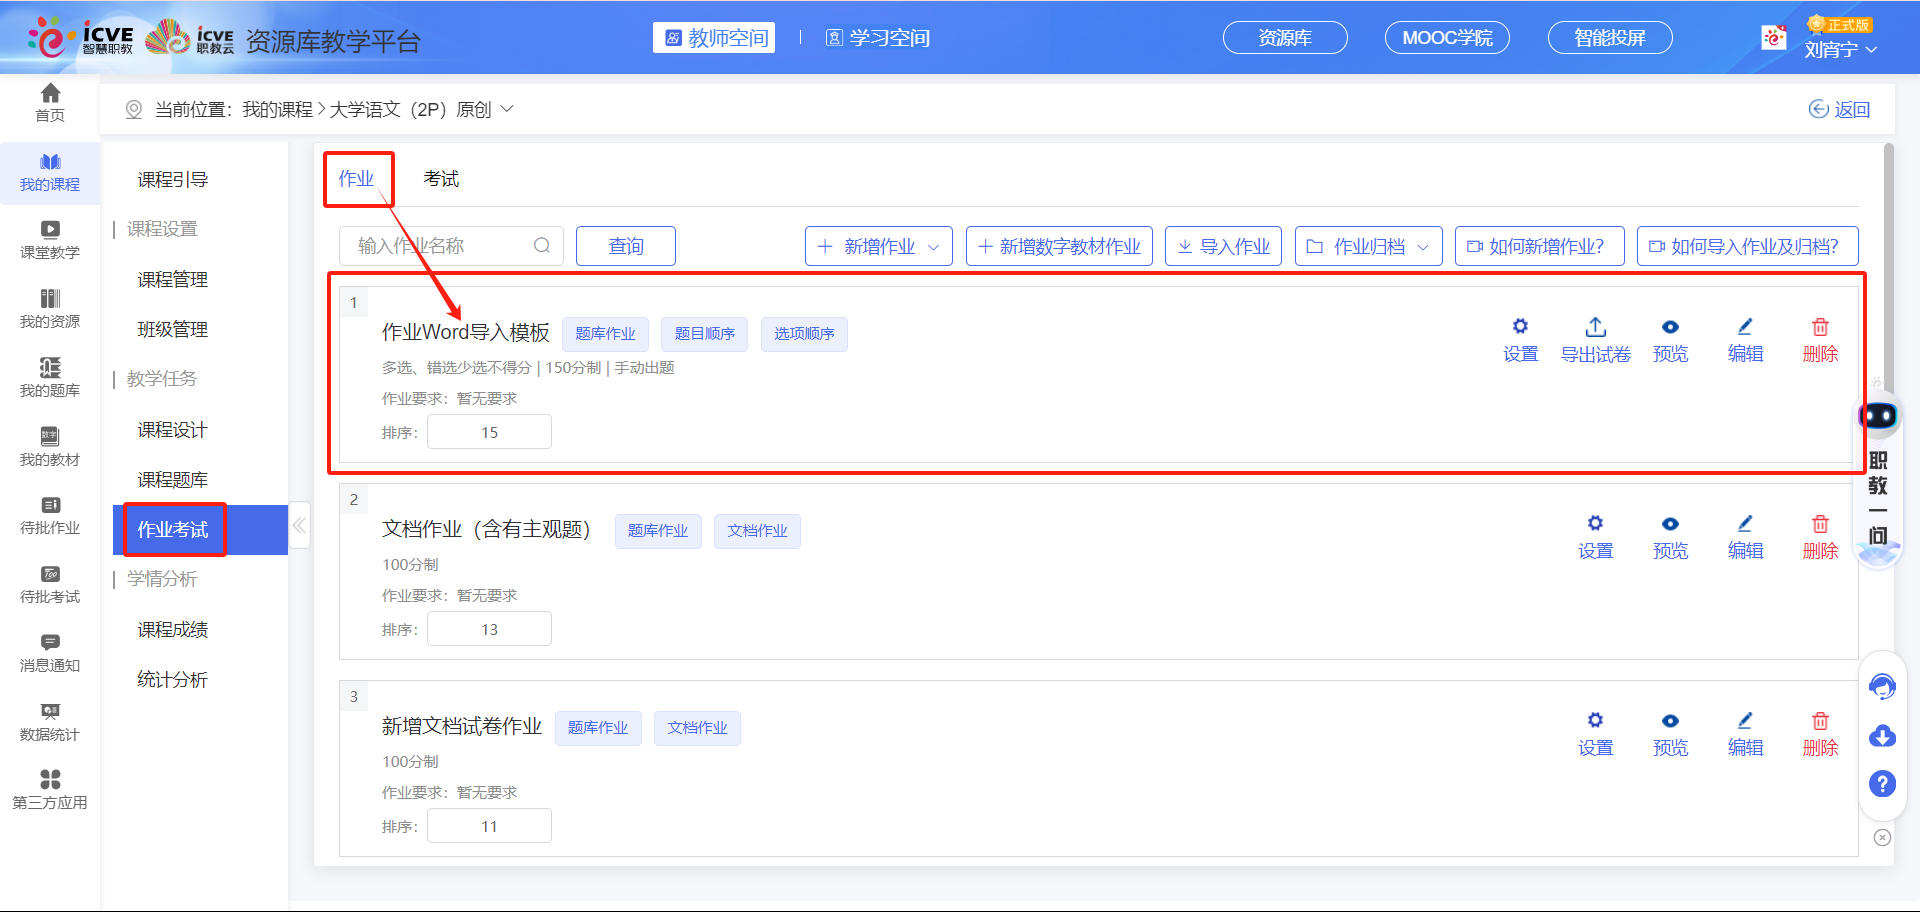The image size is (1920, 912).
Task: Go to 待批作业 in the sidebar
Action: coord(50,515)
